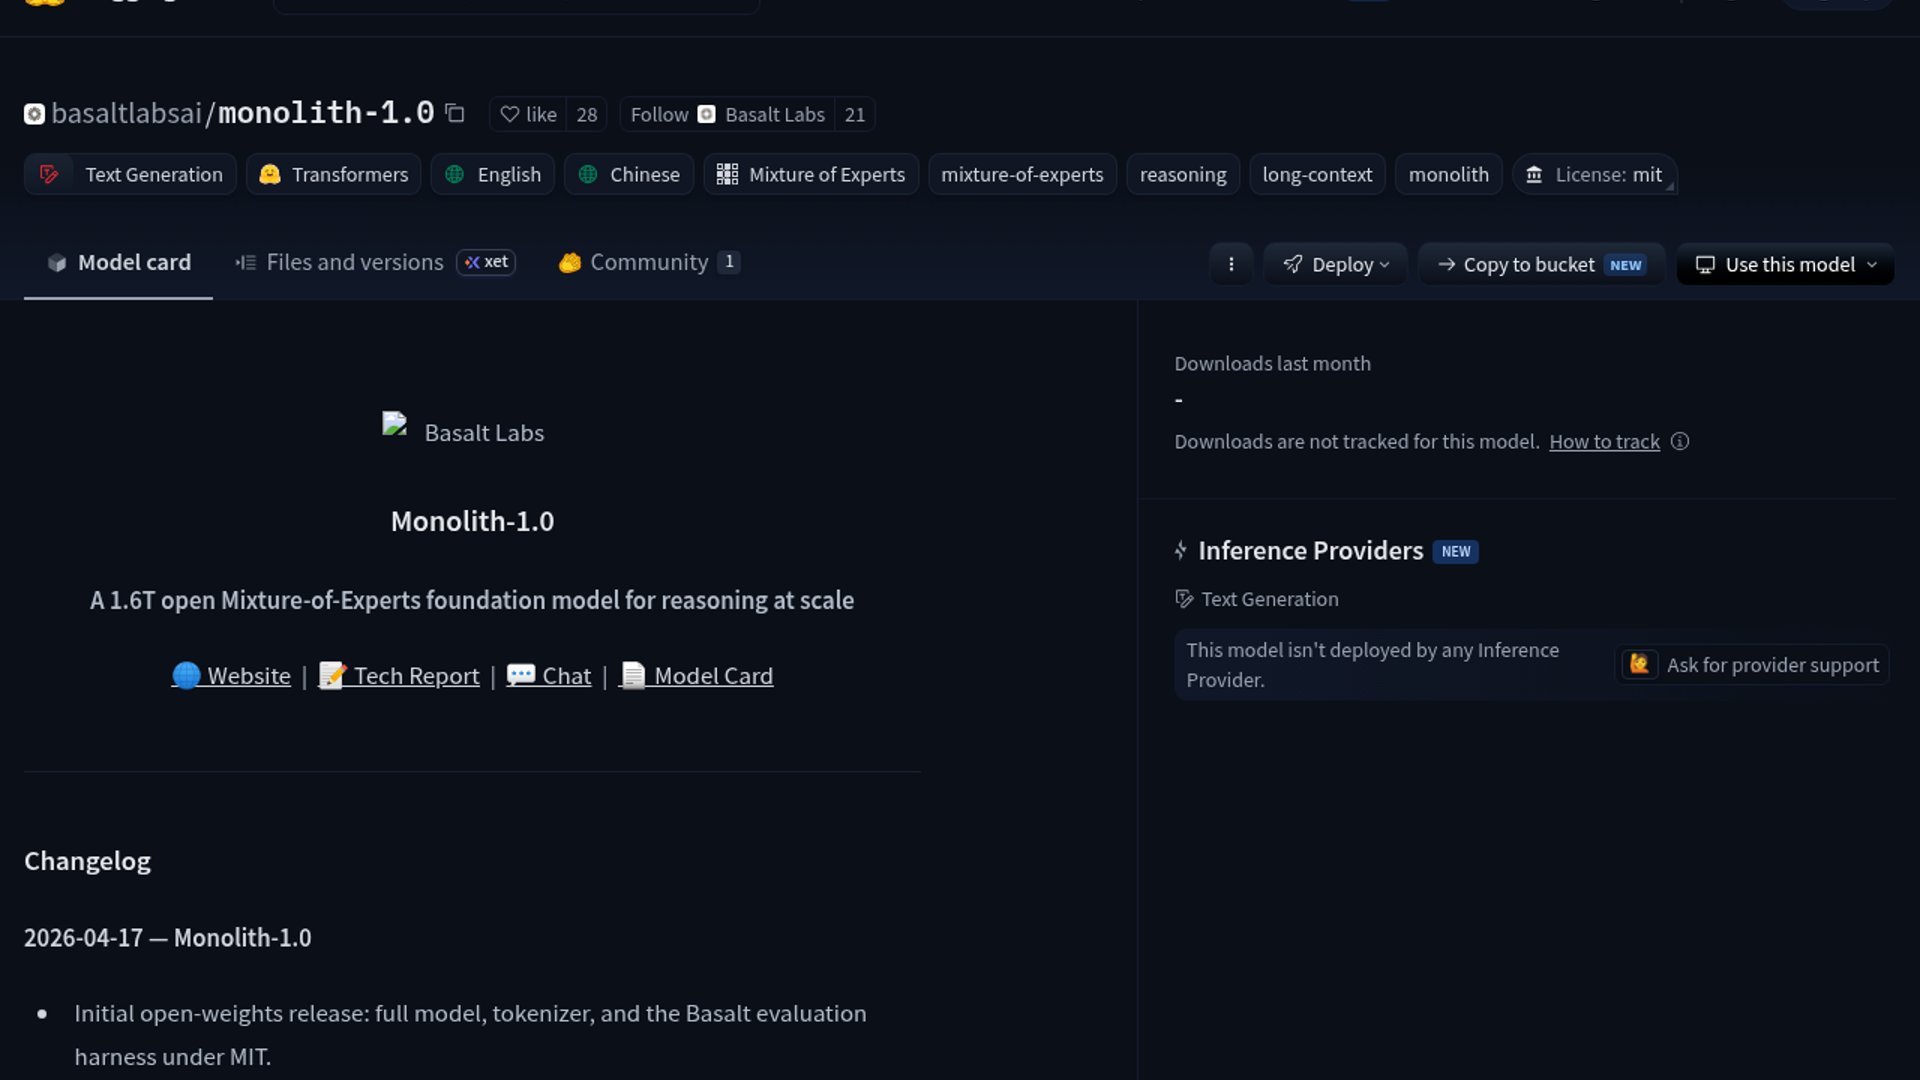Switch to the Model card tab
This screenshot has width=1920, height=1080.
tap(118, 262)
